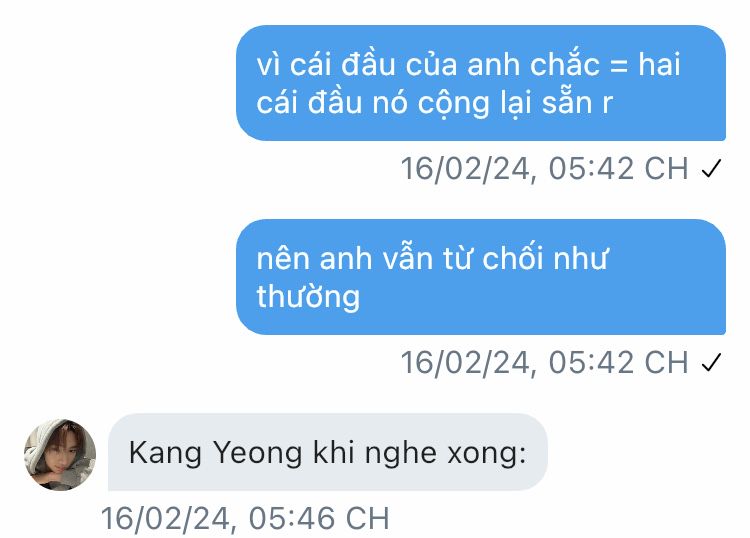Click the word 'thường' in the second message
The width and height of the screenshot is (750, 538).
click(308, 296)
